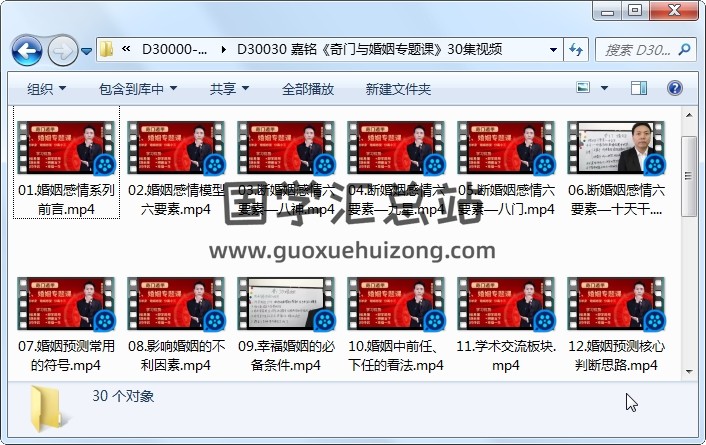Viewport: 706px width, 445px height.
Task: Click filename text 01.婚姻感情系列前言.mp4
Action: (66, 200)
